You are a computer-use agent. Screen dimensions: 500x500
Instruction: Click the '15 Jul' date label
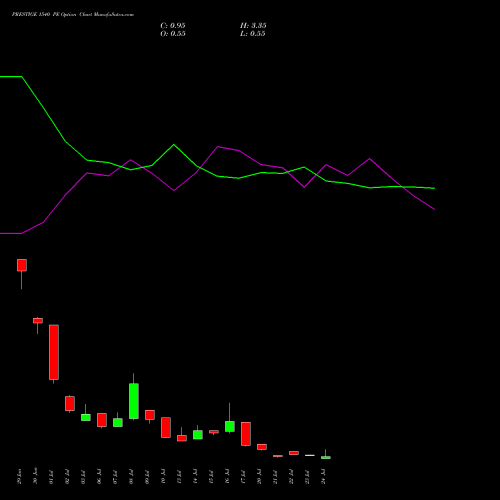tap(211, 477)
